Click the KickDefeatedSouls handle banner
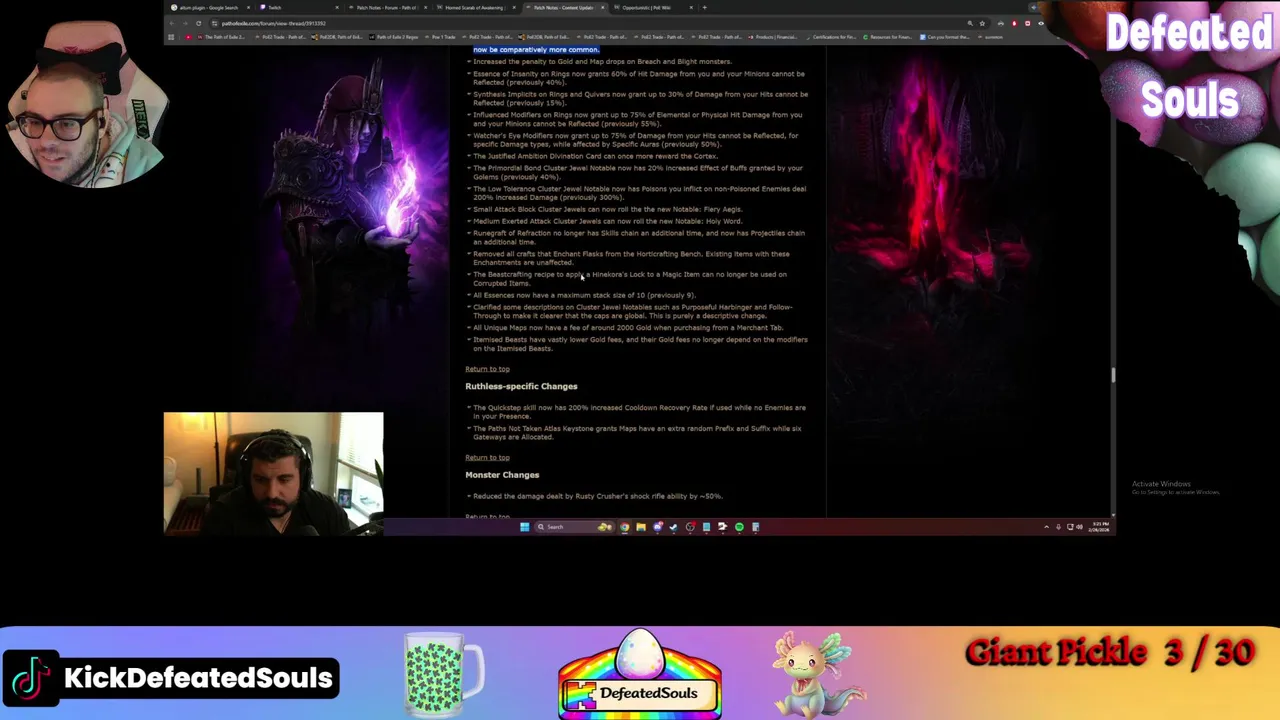The width and height of the screenshot is (1280, 720). tap(198, 678)
